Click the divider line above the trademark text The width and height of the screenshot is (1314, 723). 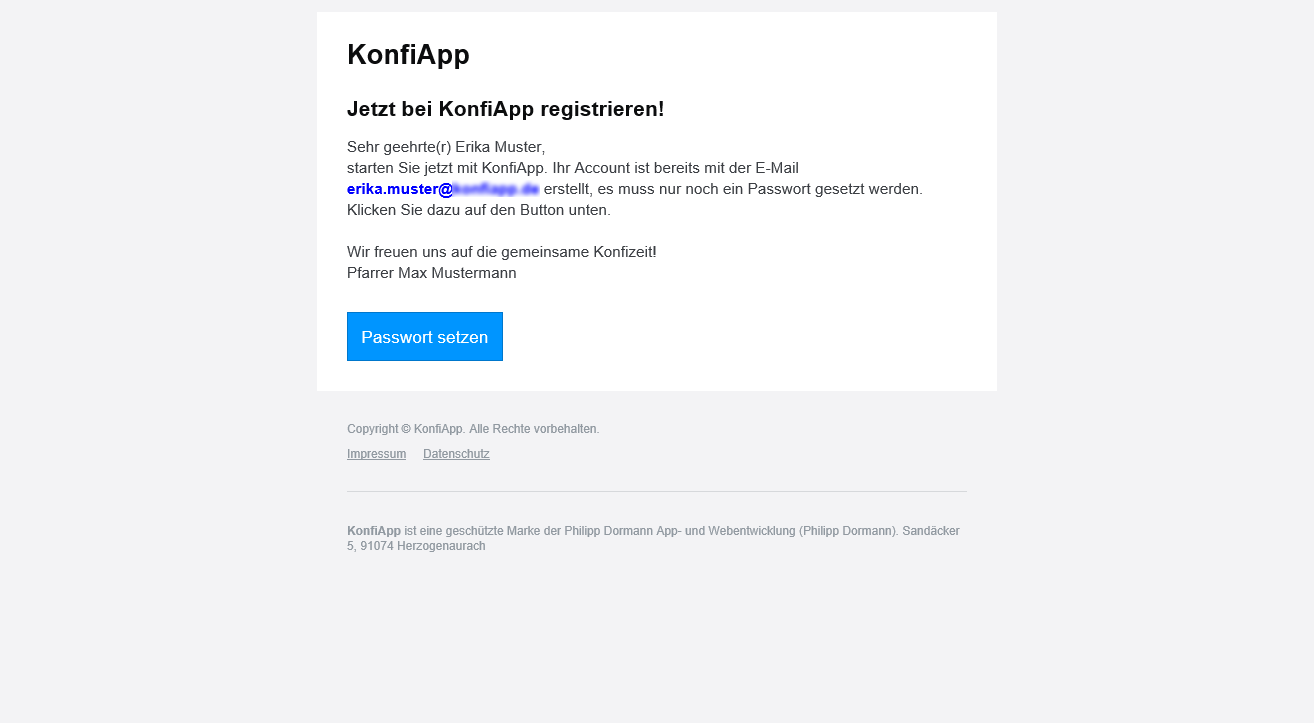tap(656, 490)
